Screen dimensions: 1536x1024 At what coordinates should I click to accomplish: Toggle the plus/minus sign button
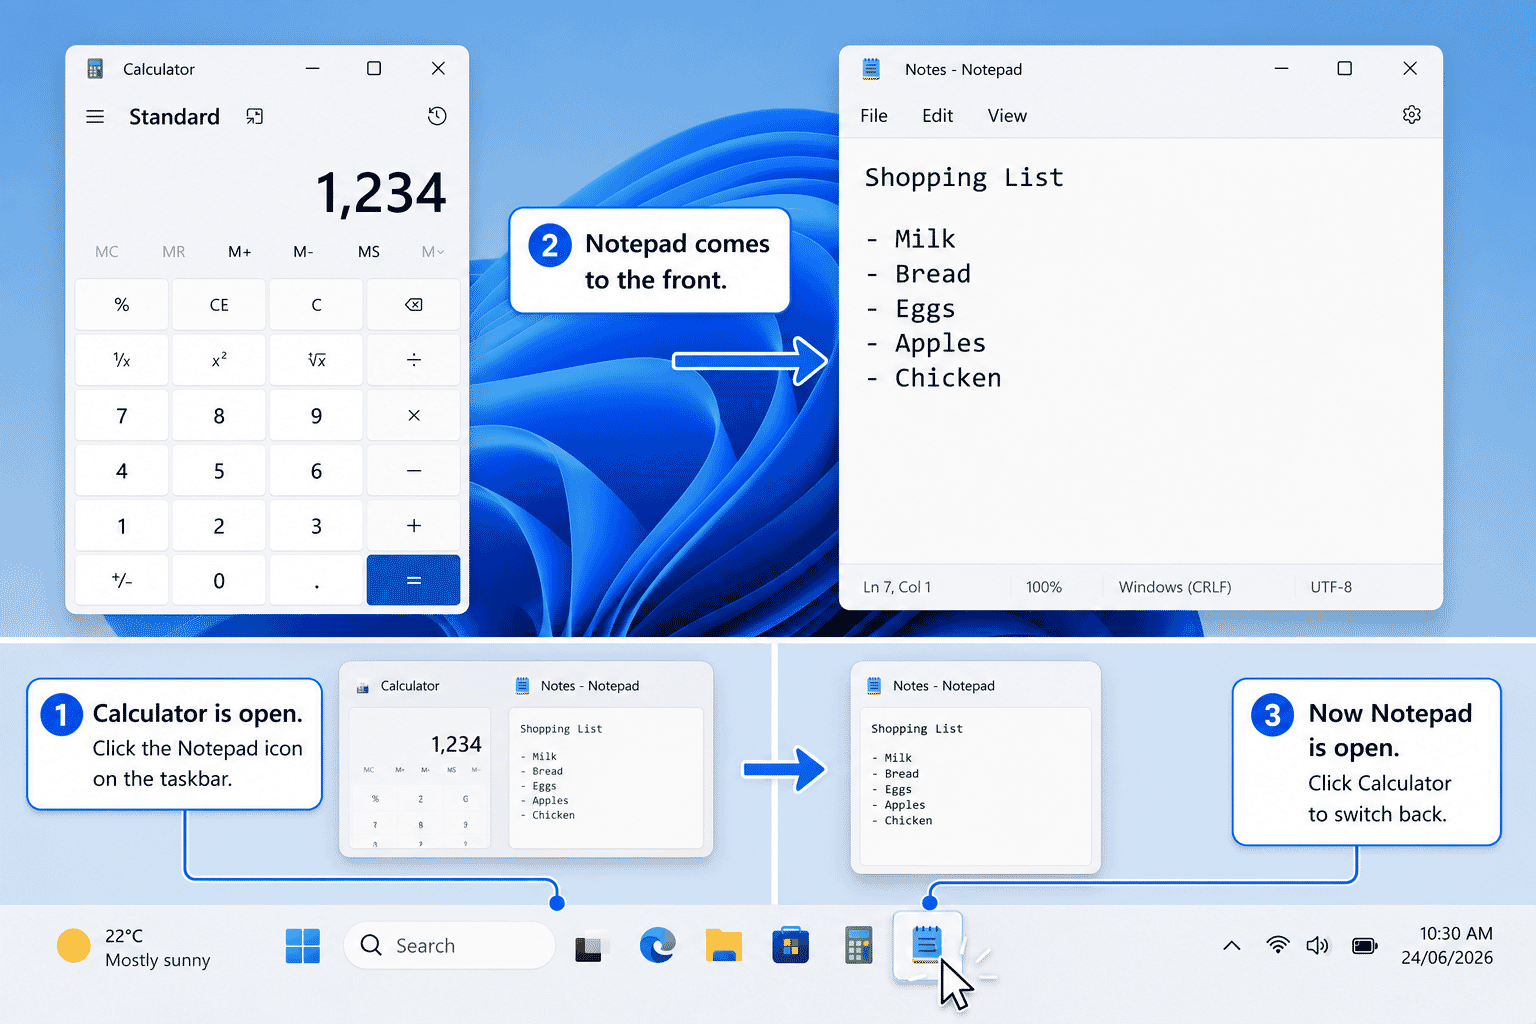pyautogui.click(x=122, y=580)
